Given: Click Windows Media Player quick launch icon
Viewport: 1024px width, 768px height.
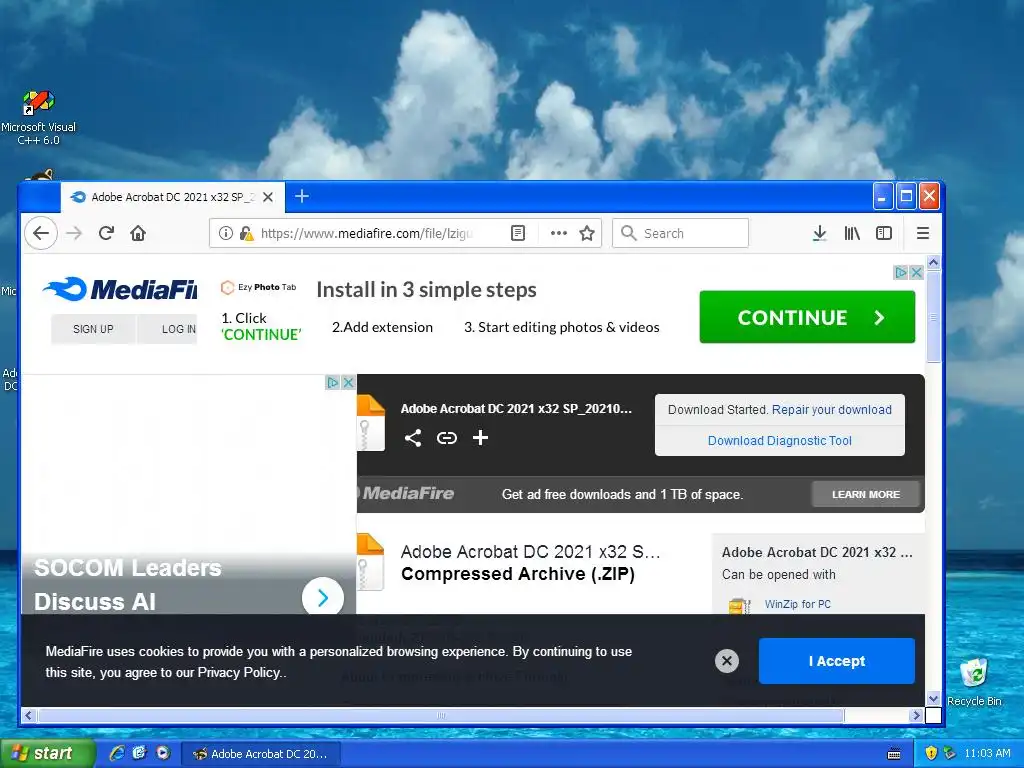Looking at the screenshot, I should click(x=163, y=753).
